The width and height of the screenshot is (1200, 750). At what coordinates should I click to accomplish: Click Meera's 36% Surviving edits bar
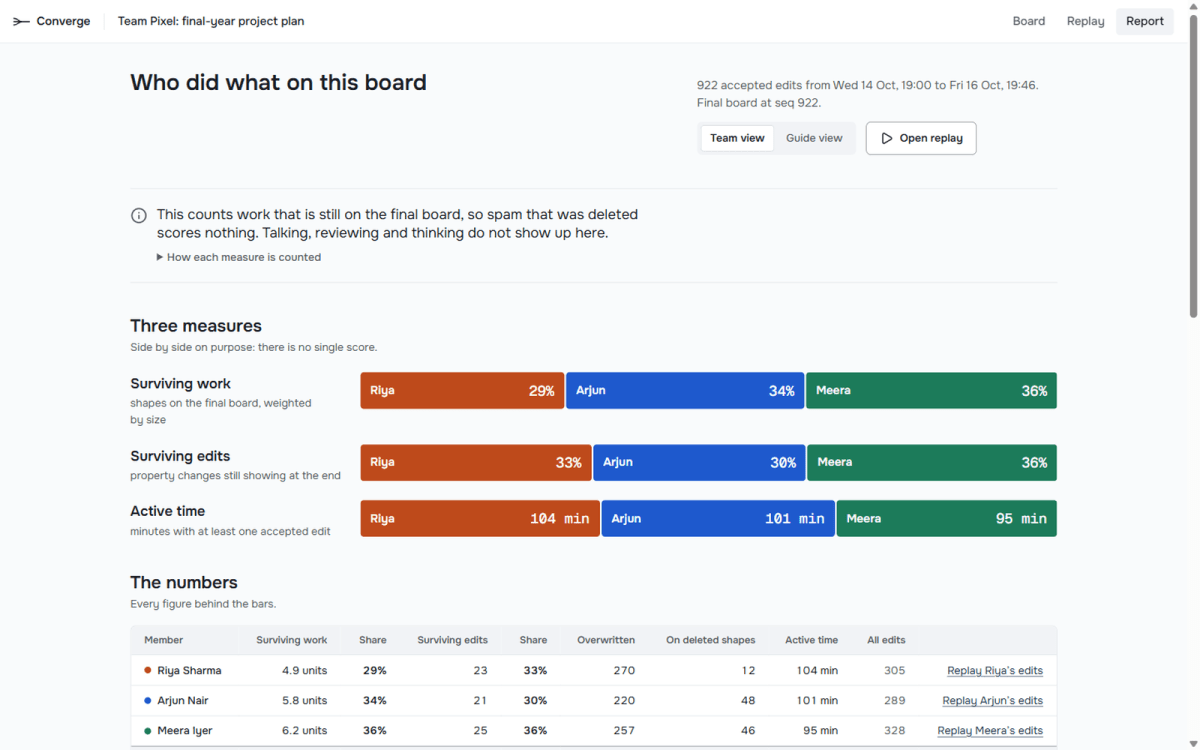pyautogui.click(x=932, y=463)
